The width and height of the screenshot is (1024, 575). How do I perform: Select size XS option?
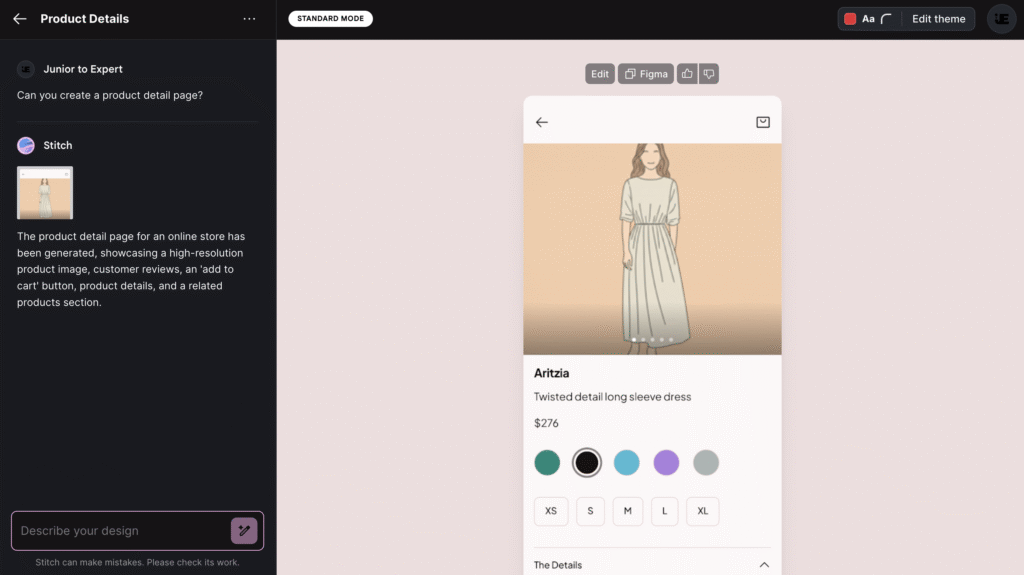[x=551, y=511]
